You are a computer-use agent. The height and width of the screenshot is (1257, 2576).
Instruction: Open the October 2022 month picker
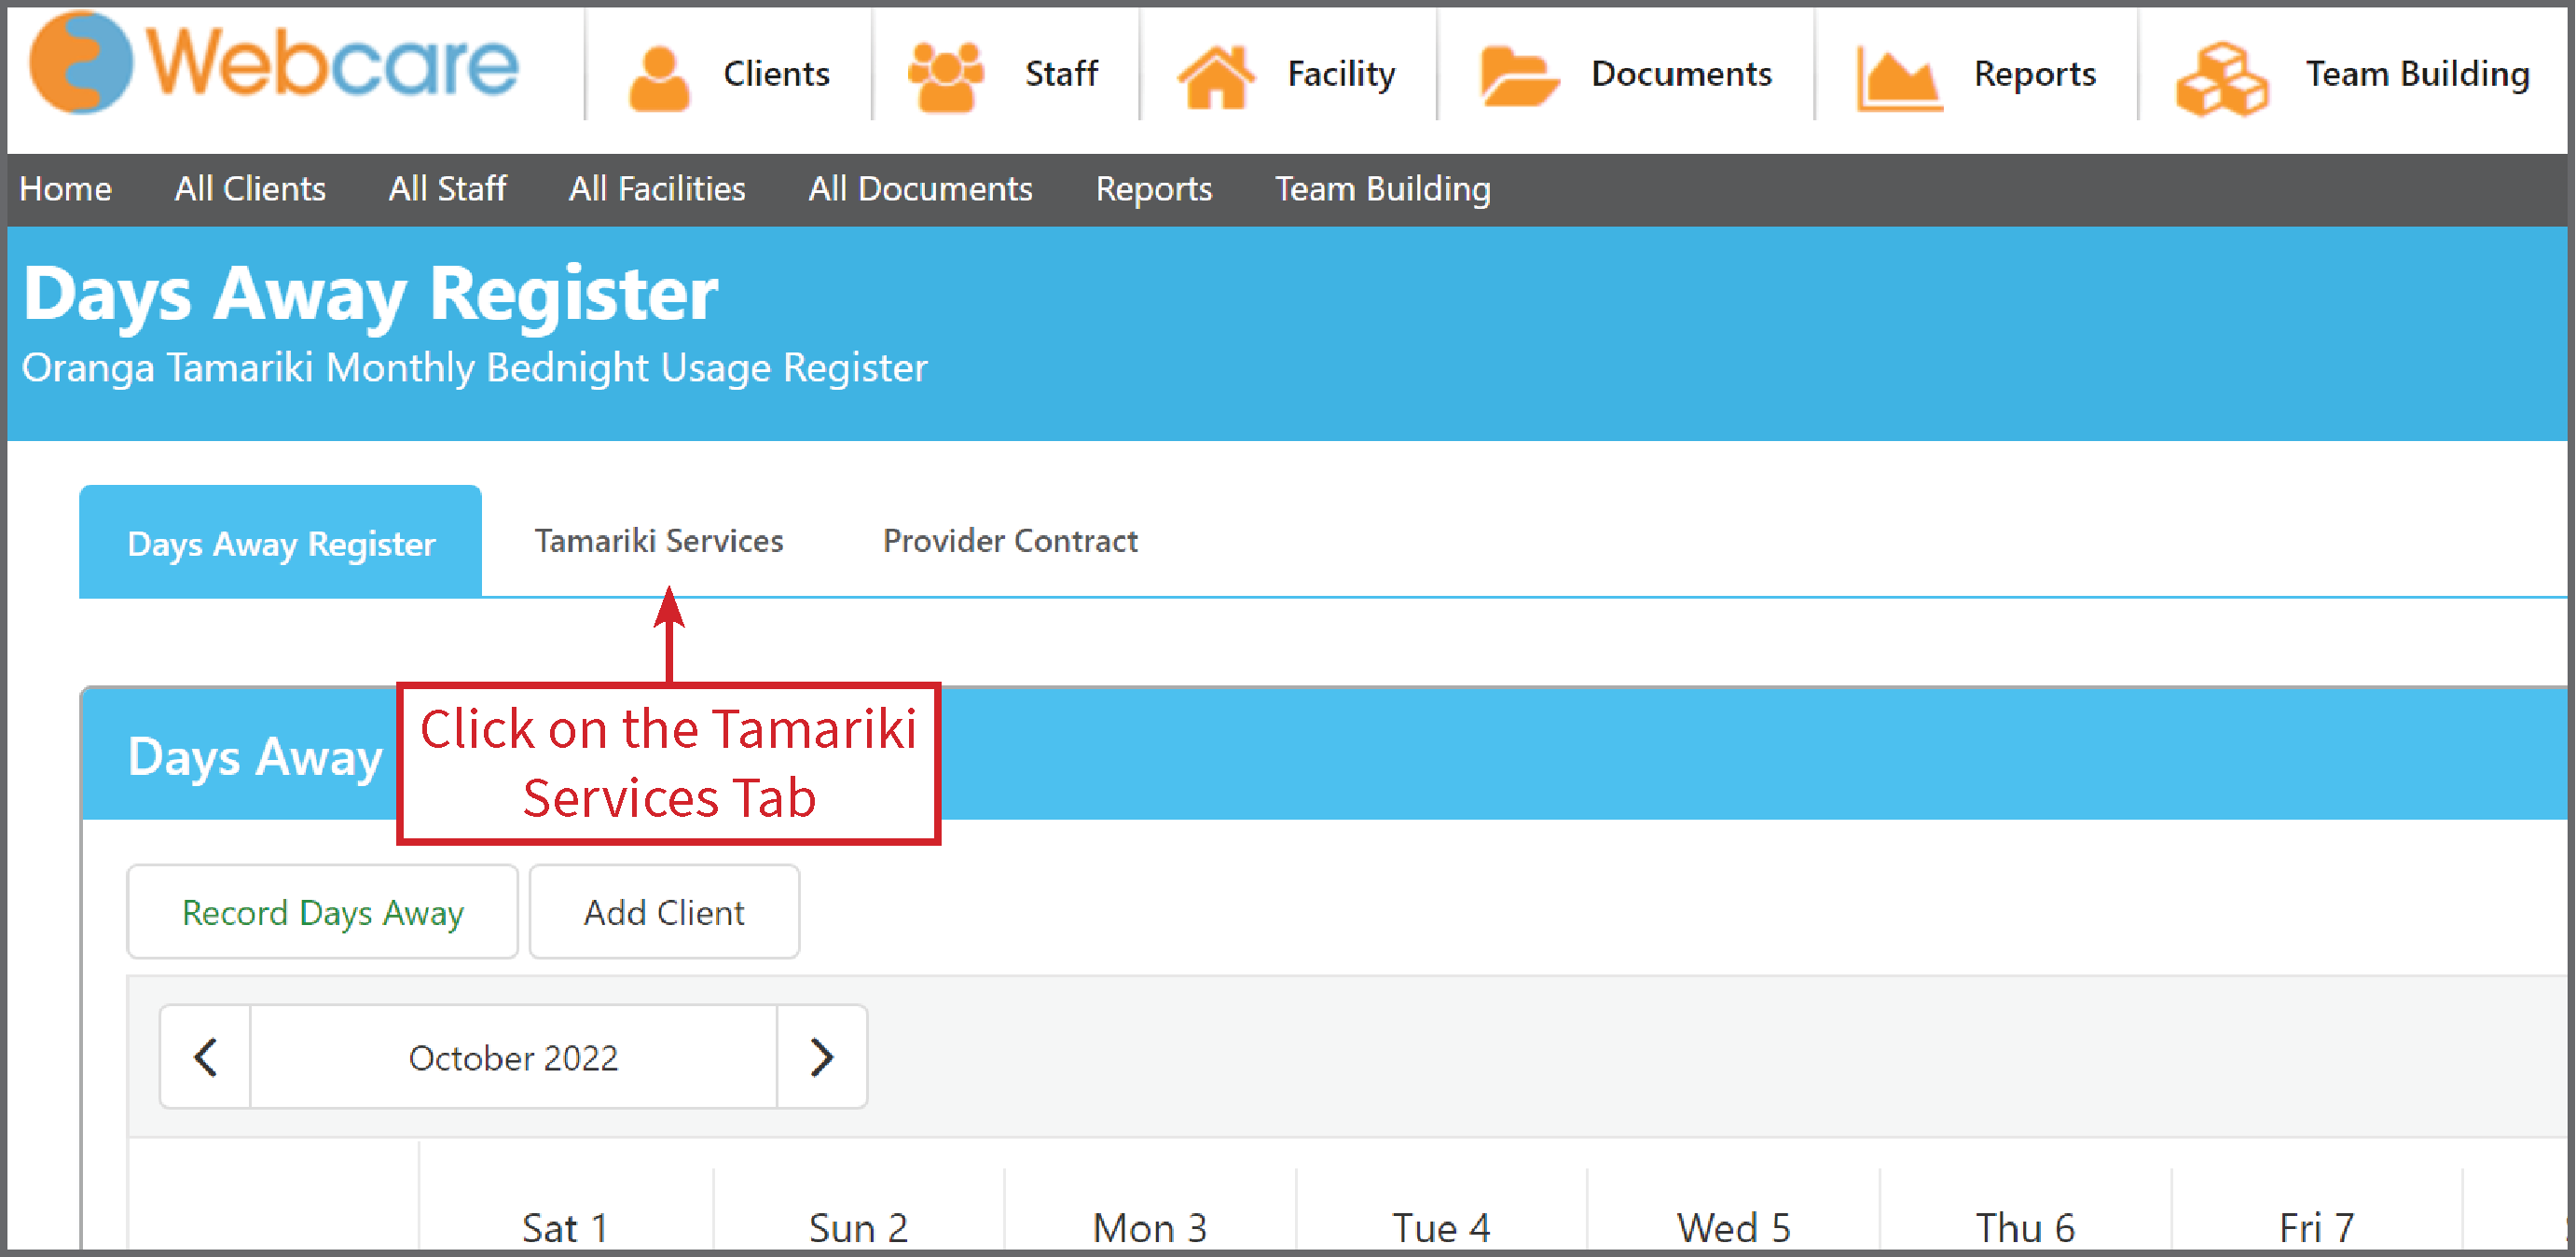tap(513, 1057)
